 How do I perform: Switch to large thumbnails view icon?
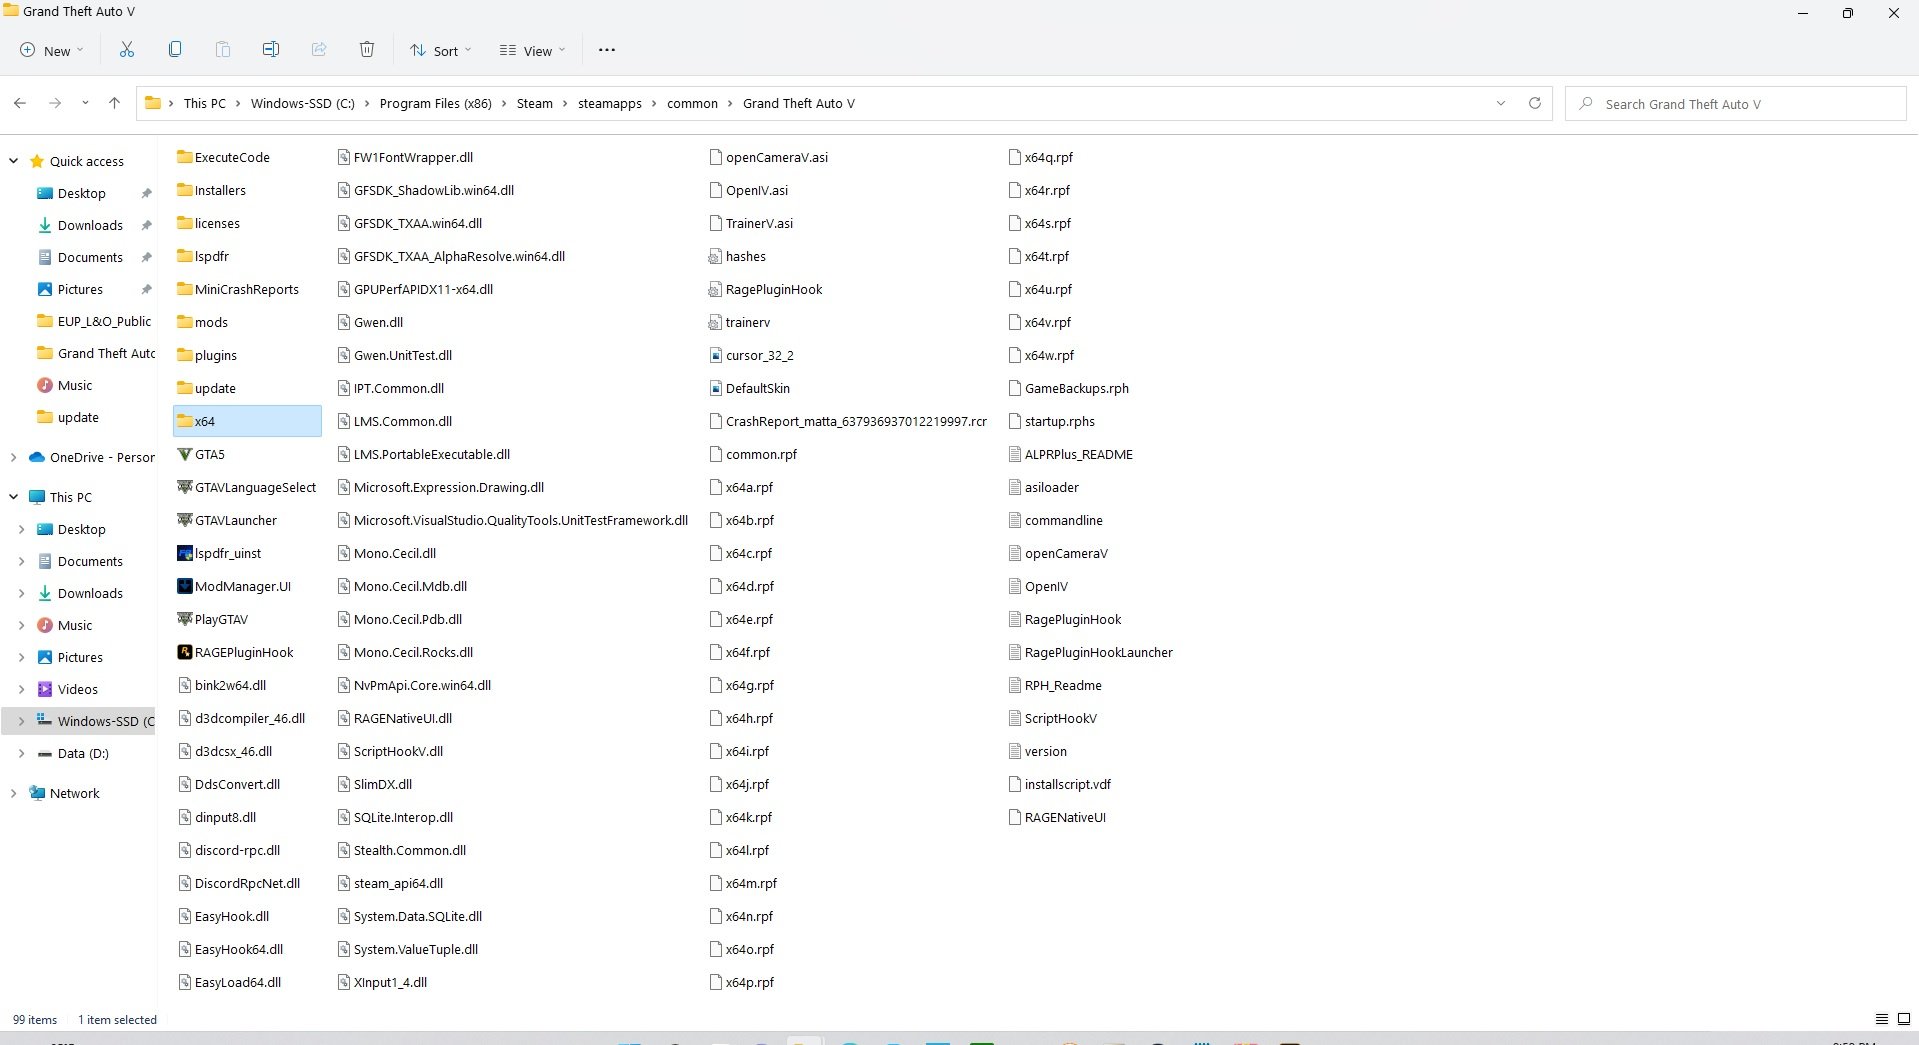click(1904, 1019)
